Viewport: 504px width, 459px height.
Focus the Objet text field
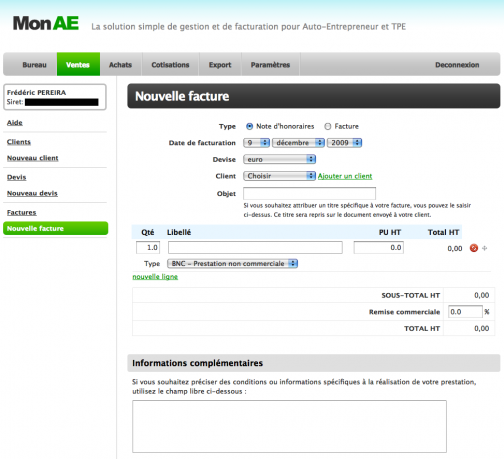[x=309, y=193]
